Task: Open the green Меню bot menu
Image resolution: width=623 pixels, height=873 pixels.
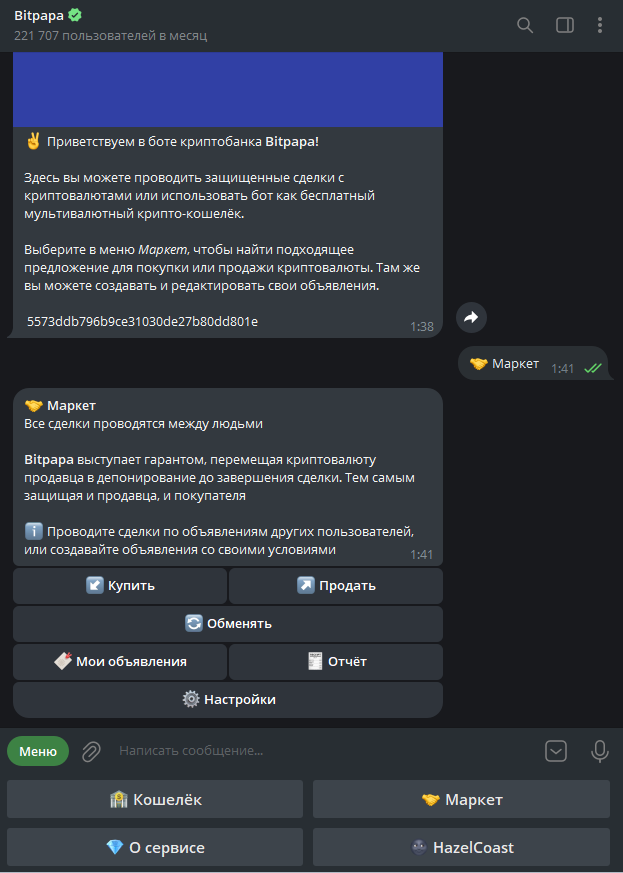Action: pos(38,750)
